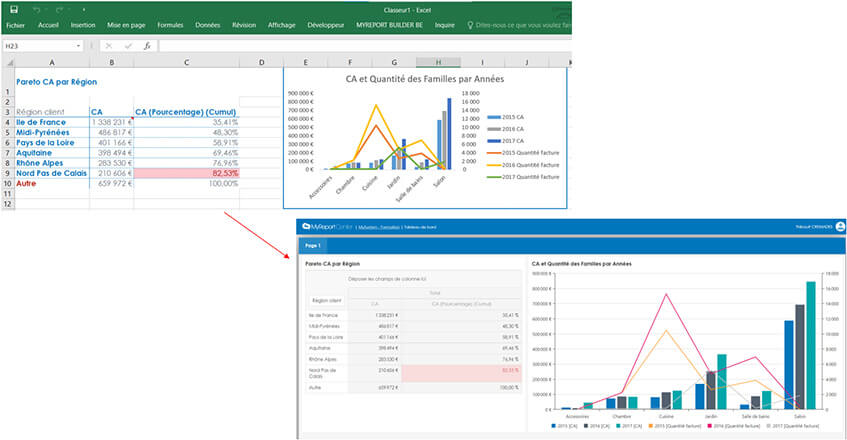The width and height of the screenshot is (847, 440).
Task: Click the red Autre cell
Action: [52, 184]
